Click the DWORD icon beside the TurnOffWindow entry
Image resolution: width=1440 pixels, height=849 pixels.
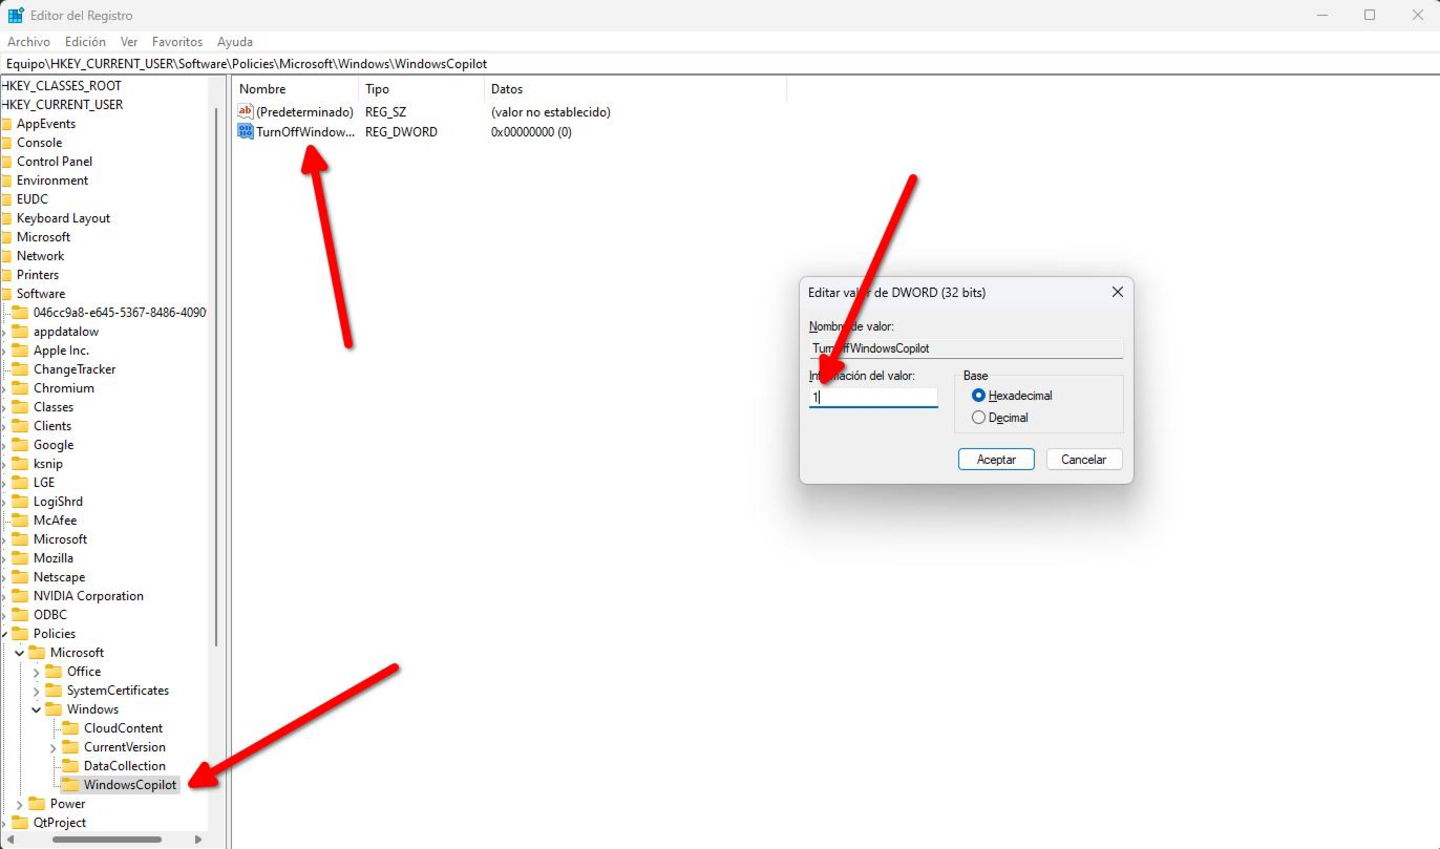[x=245, y=132]
